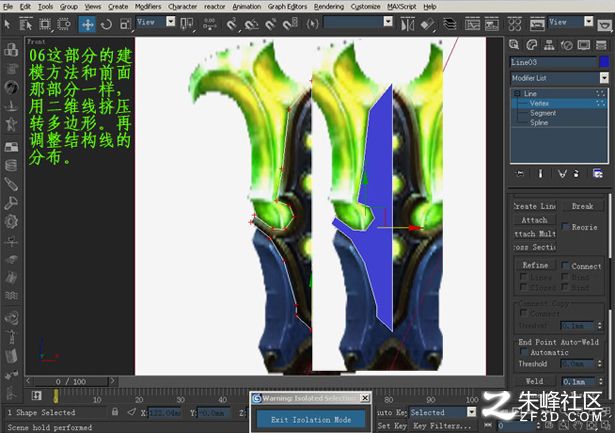Switch to the Create command panel tab
Screen dimensions: 615x433
click(514, 45)
